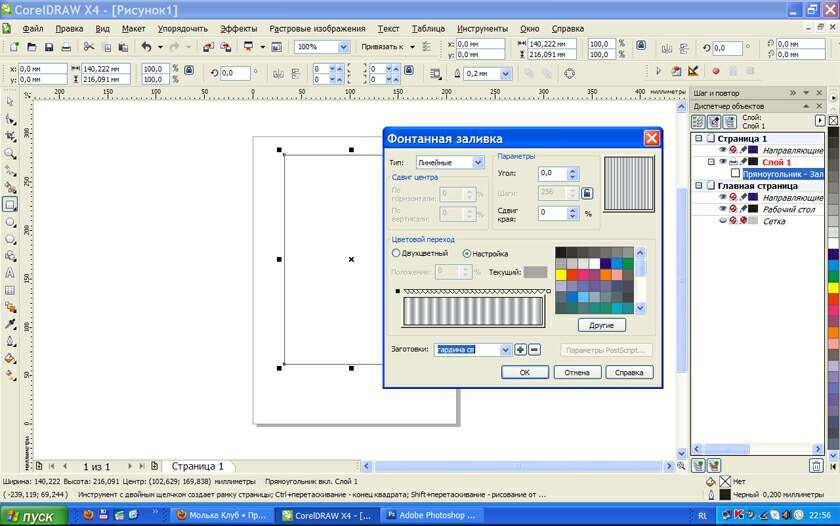Open the Тип fill type dropdown

coord(478,162)
